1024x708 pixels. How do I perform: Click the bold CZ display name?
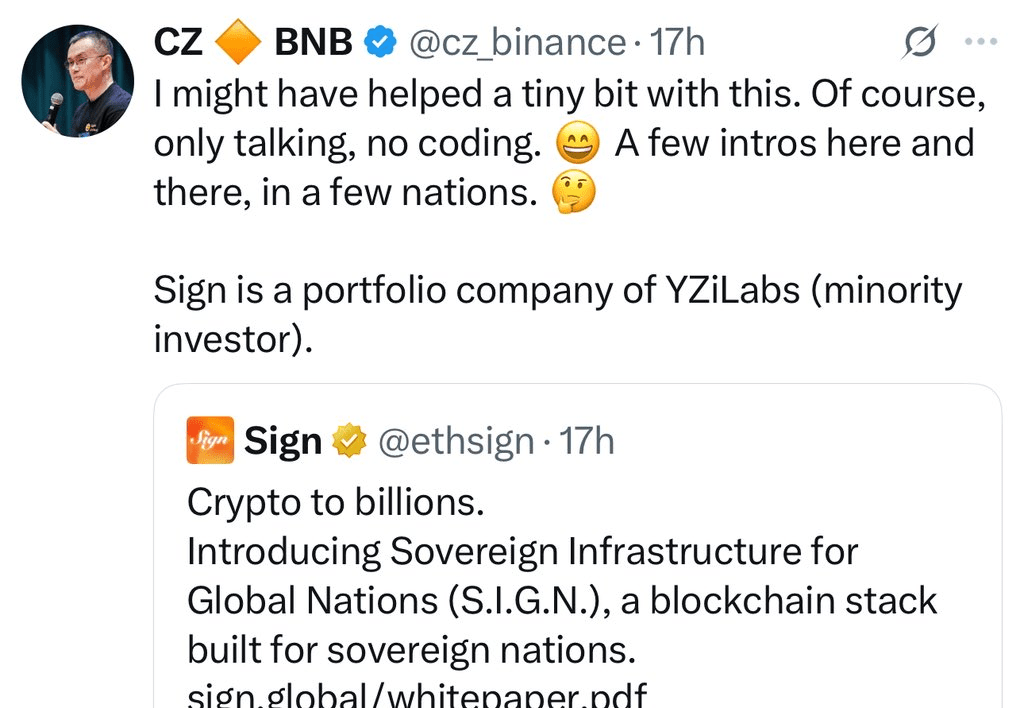pyautogui.click(x=178, y=42)
